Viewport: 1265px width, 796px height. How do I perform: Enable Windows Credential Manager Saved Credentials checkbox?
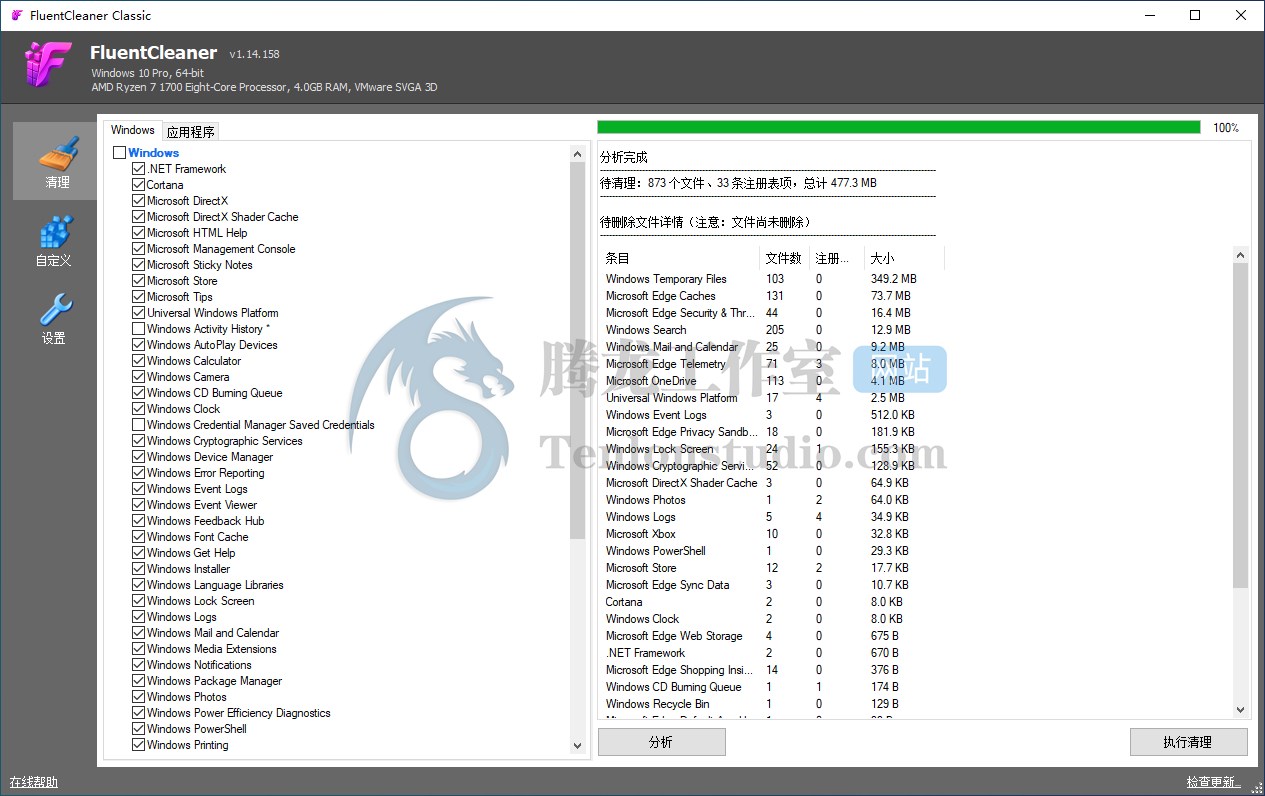(x=139, y=425)
